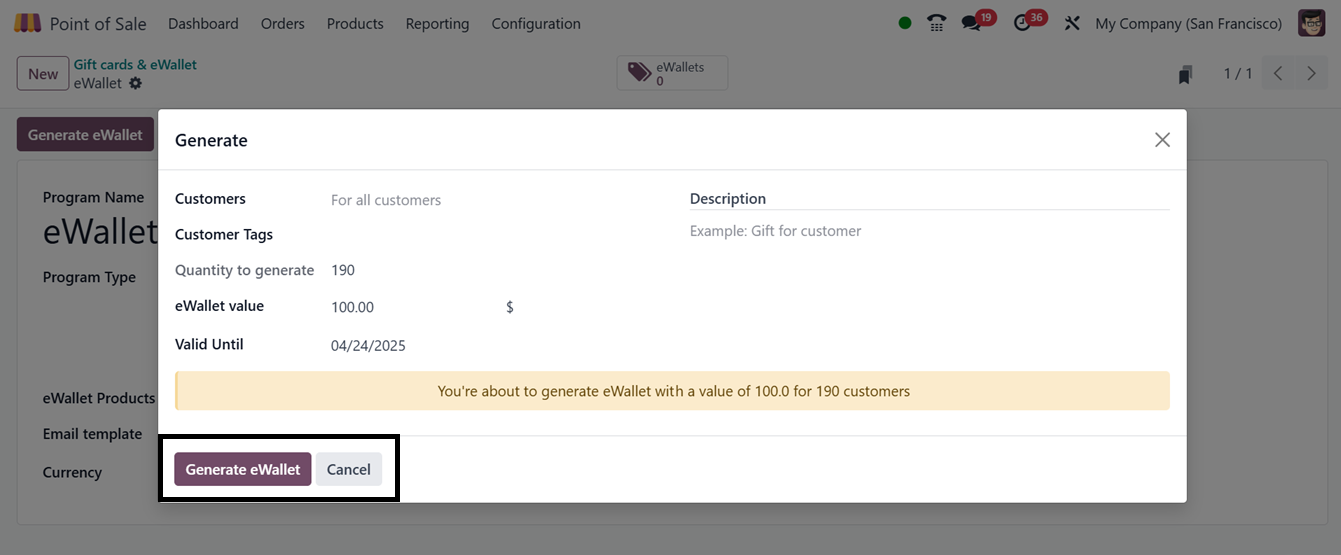
Task: Click the VoIP phone icon
Action: [937, 23]
